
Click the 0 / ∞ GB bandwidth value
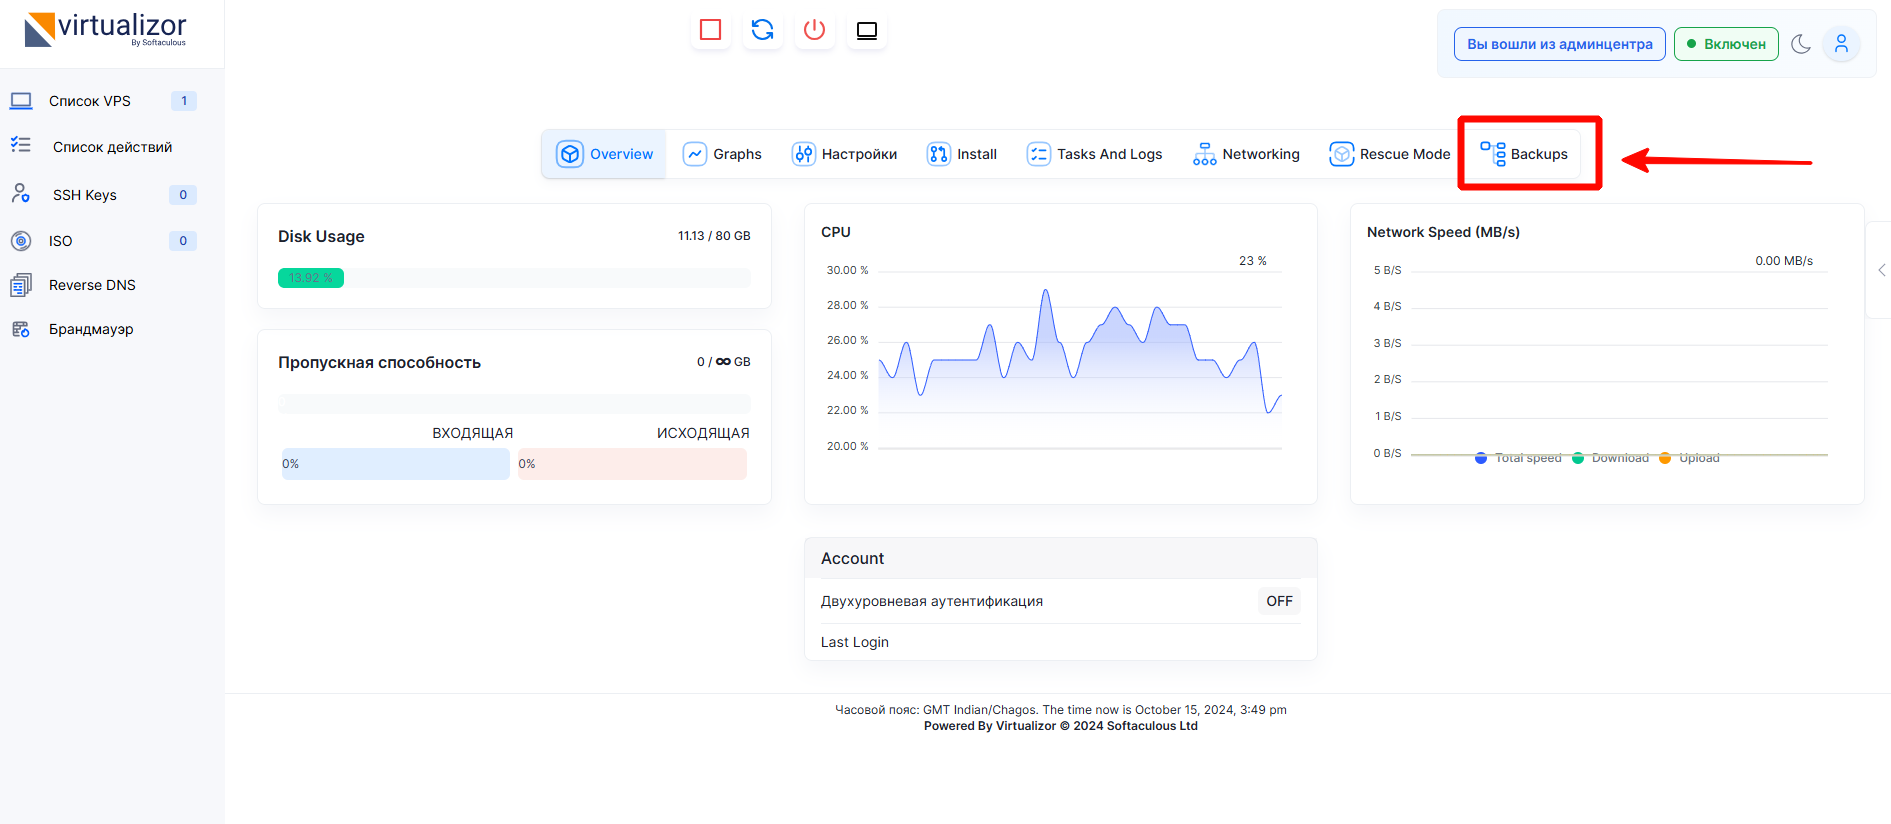coord(724,362)
